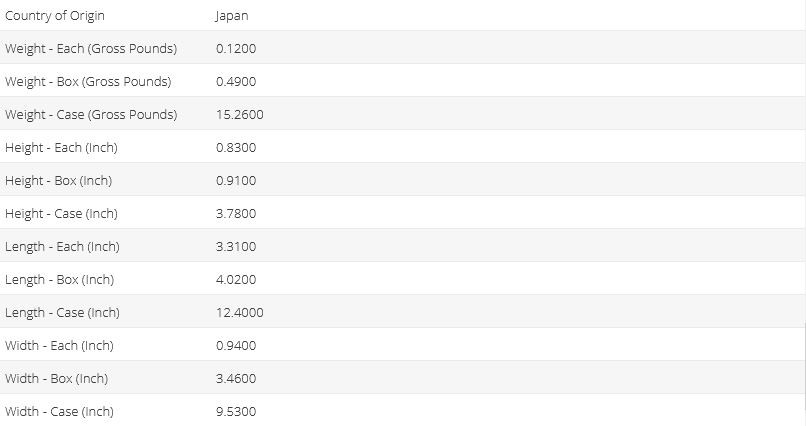
Task: Select the Japan value text
Action: (x=232, y=16)
